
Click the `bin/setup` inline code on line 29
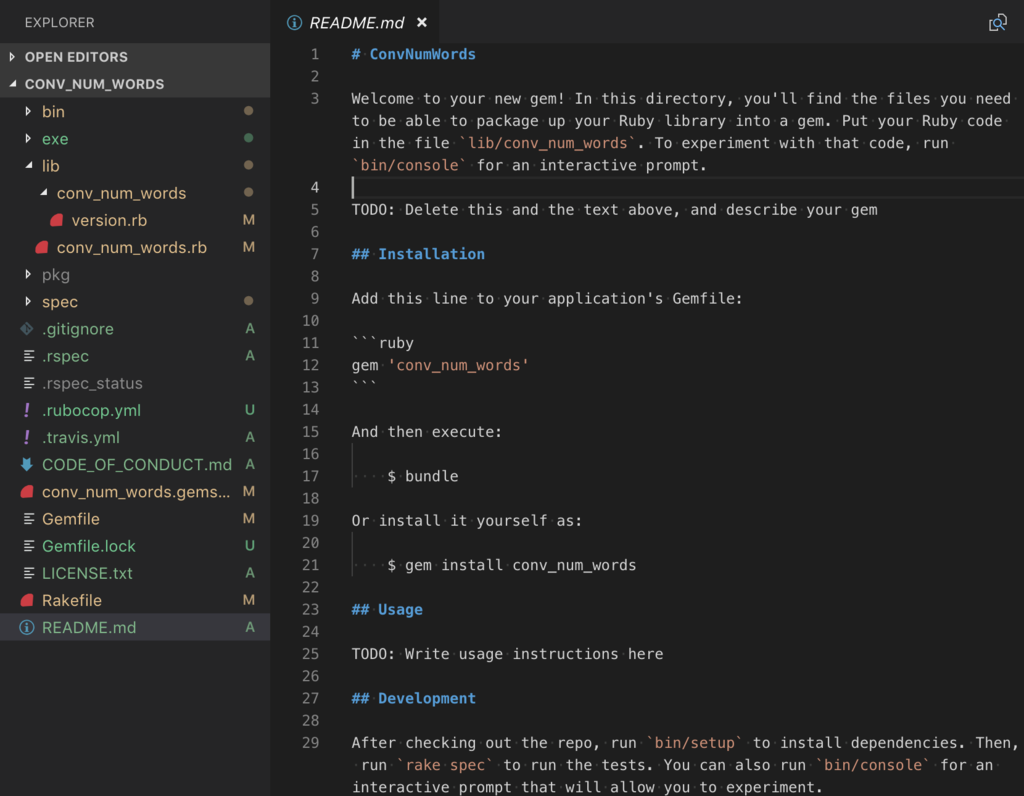coord(694,742)
